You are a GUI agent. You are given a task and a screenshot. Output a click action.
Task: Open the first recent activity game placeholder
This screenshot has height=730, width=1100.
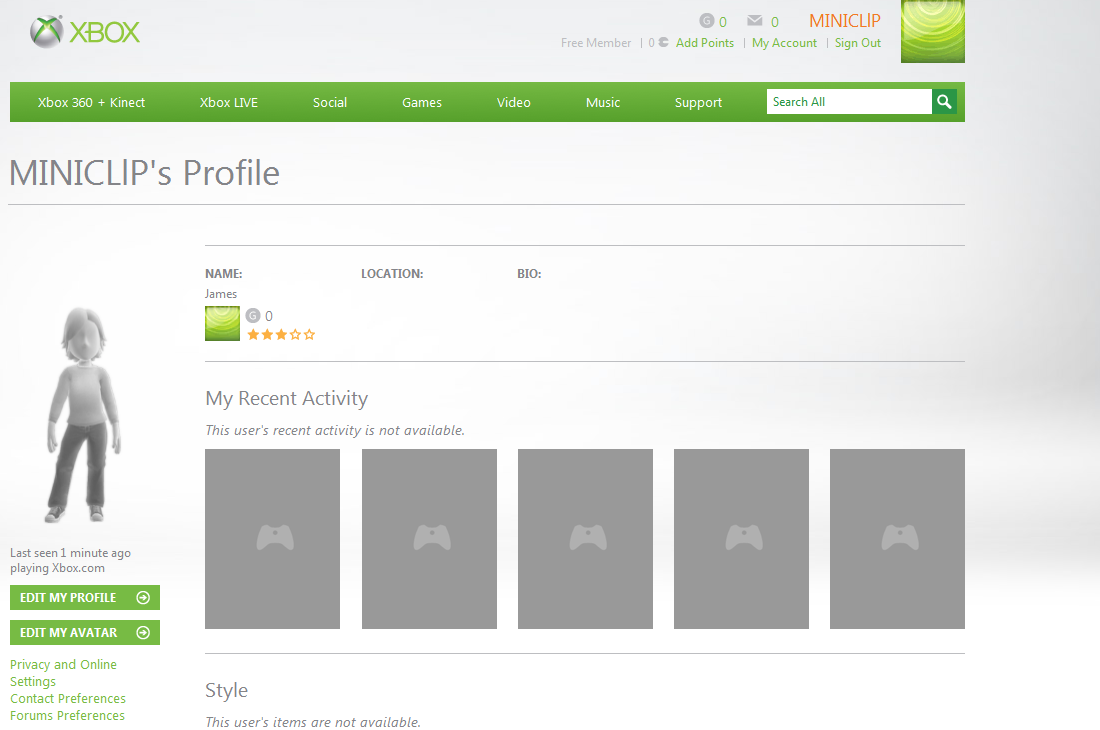click(x=272, y=539)
